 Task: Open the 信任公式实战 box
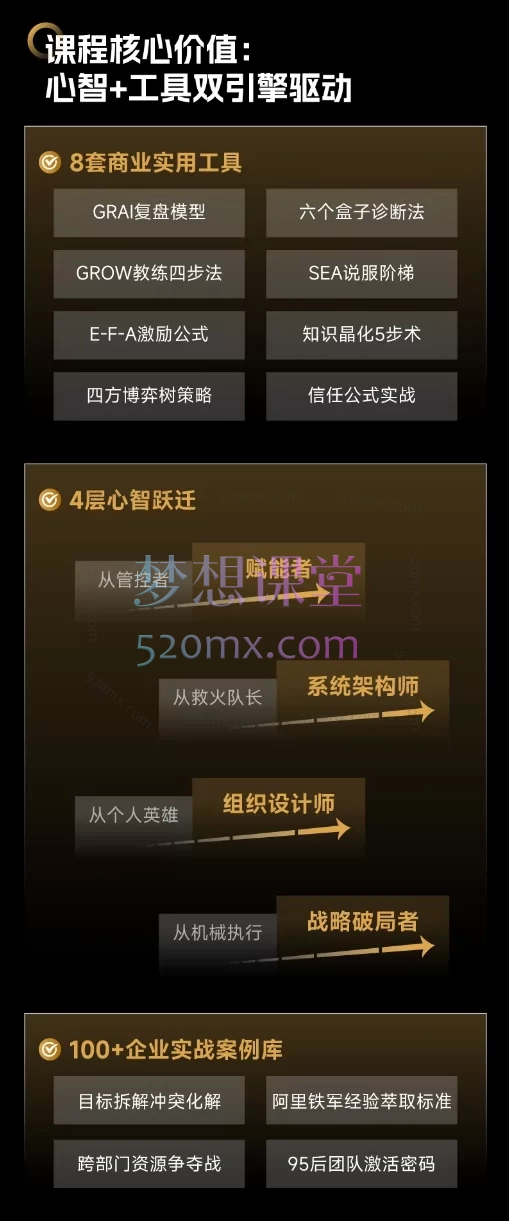coord(361,395)
